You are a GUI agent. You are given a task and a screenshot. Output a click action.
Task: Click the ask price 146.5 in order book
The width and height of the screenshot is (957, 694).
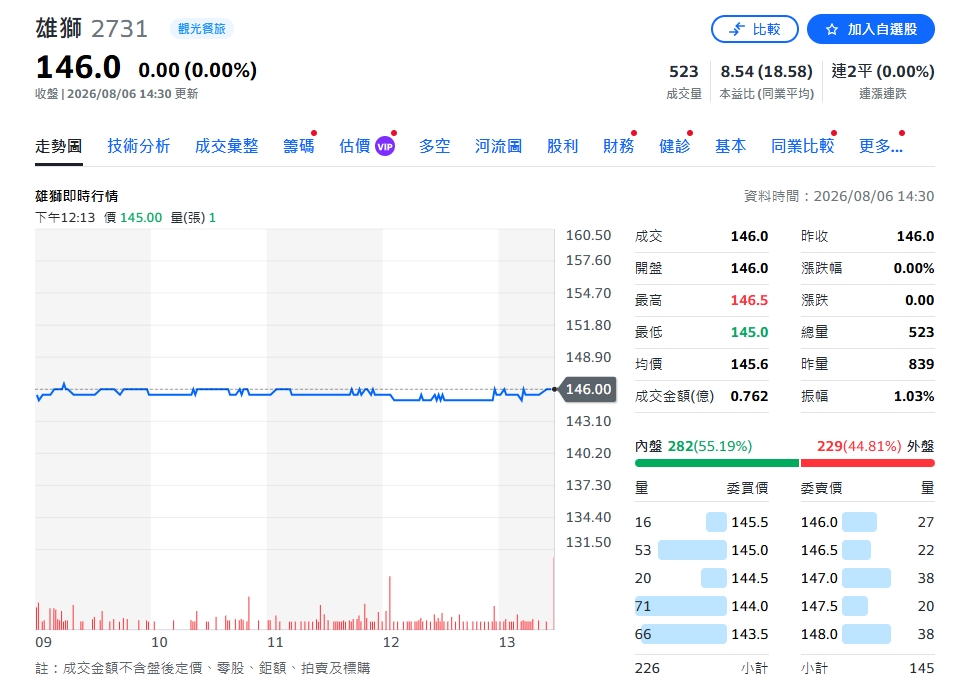pyautogui.click(x=819, y=551)
